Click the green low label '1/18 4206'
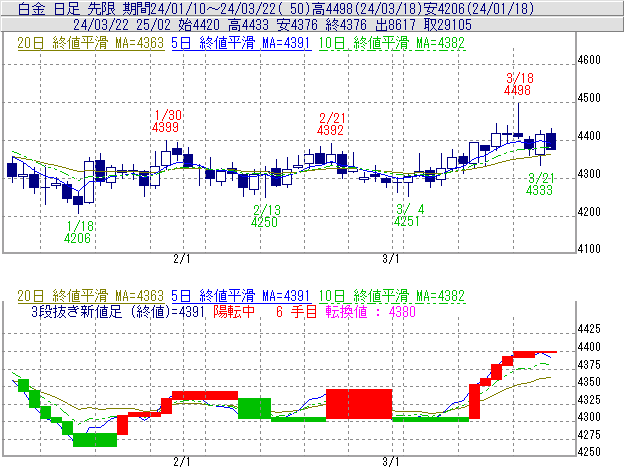This screenshot has height=475, width=624. coord(78,232)
